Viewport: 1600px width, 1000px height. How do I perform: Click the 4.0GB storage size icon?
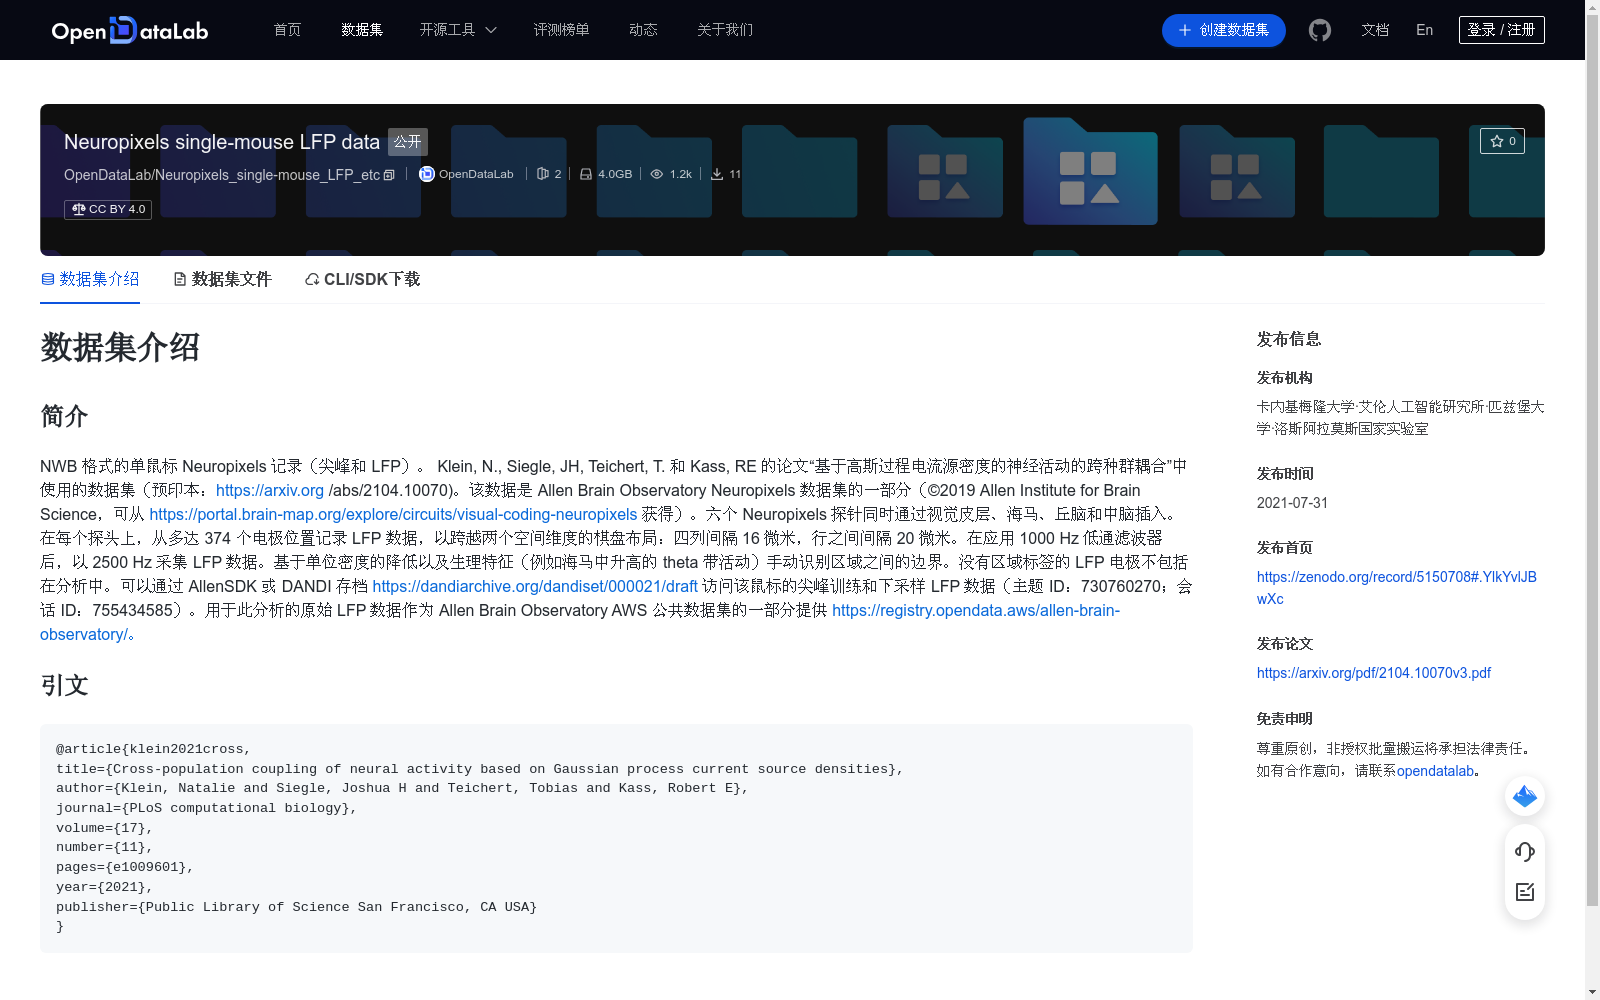coord(586,174)
